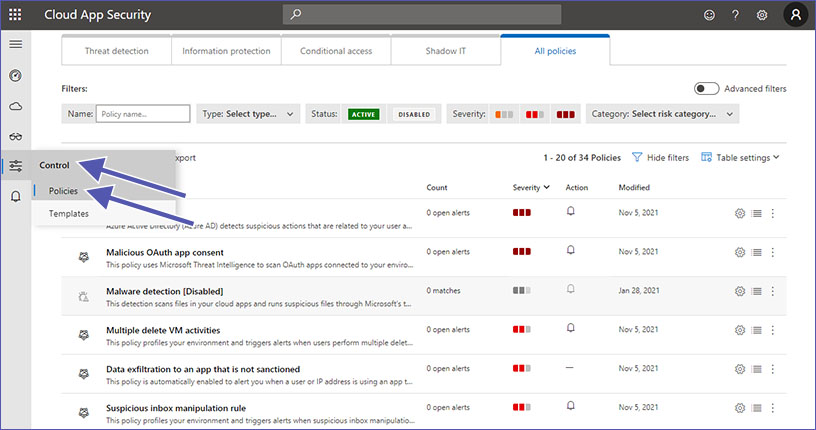Open the Discover cloud icon in sidebar
816x430 pixels.
coord(16,106)
